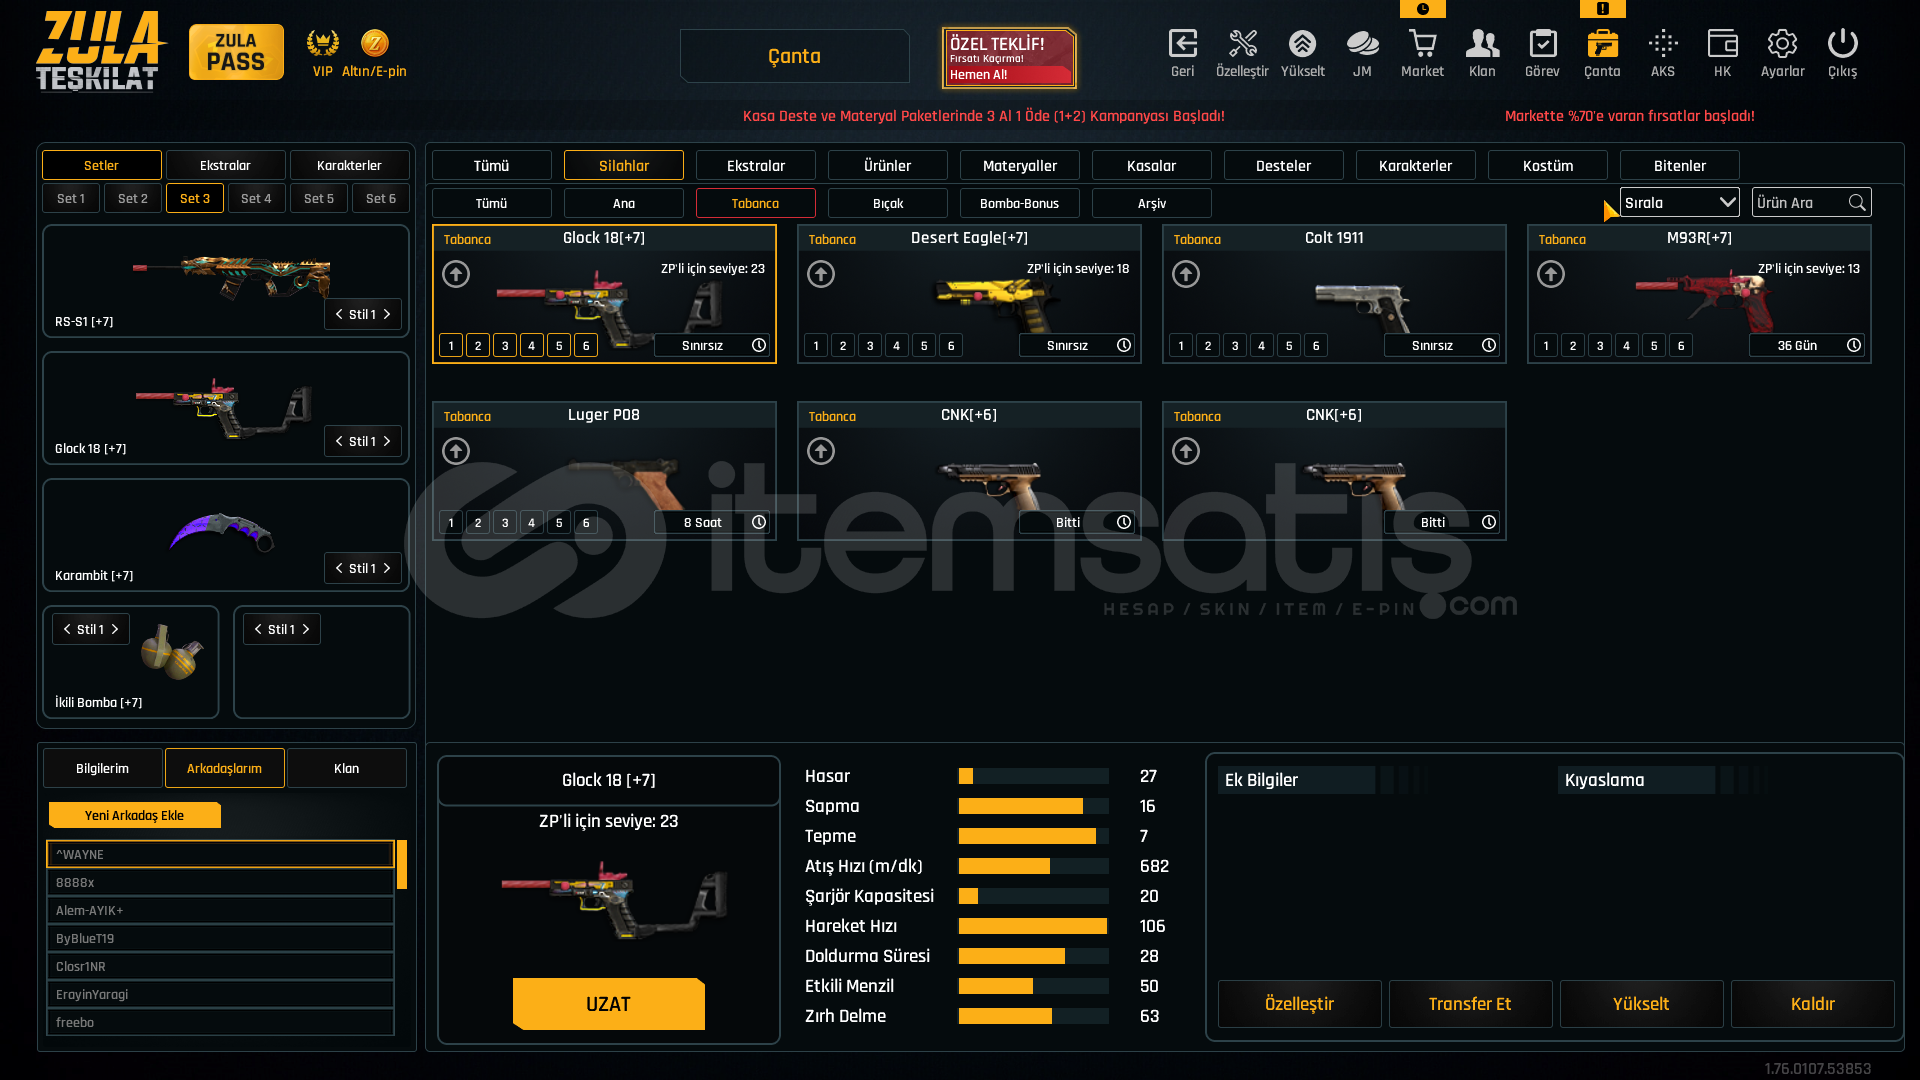
Task: Click the Altın/E-pin coin icon
Action: coord(374,44)
